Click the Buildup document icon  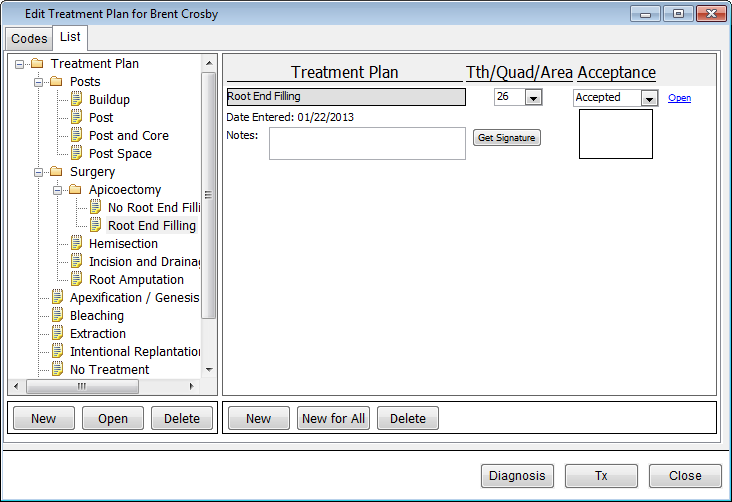point(76,100)
